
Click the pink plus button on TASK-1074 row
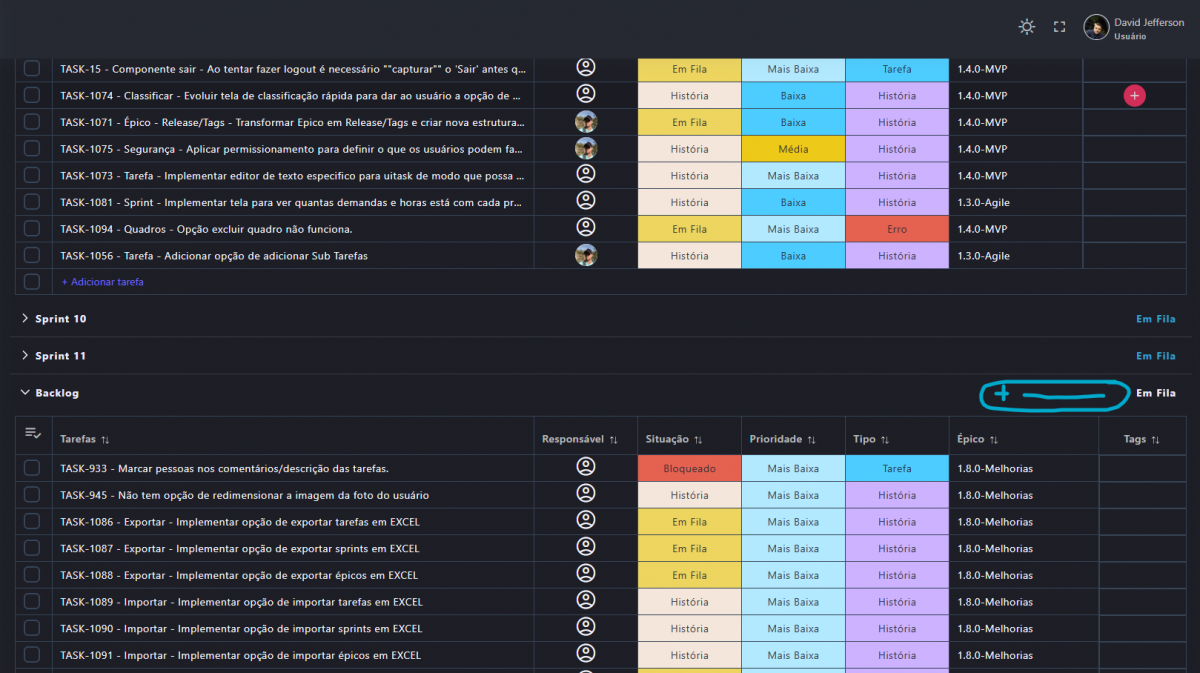pyautogui.click(x=1134, y=95)
